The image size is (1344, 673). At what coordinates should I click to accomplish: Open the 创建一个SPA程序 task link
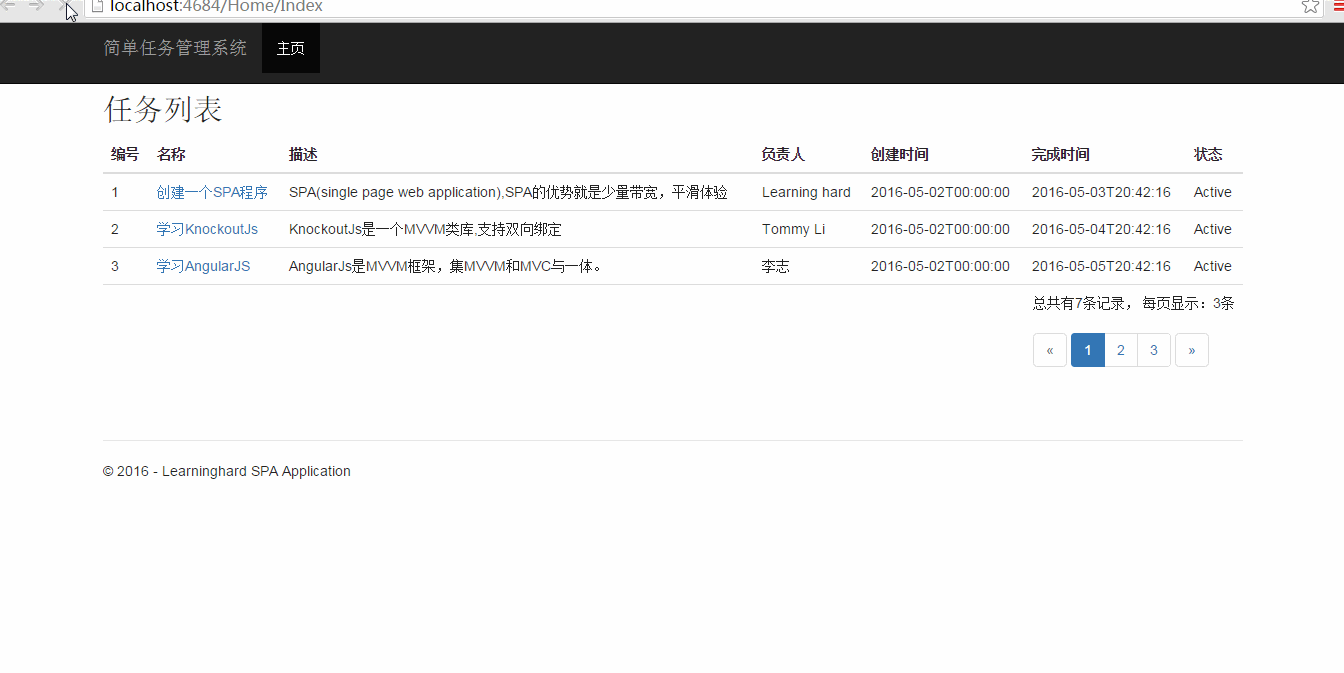212,192
